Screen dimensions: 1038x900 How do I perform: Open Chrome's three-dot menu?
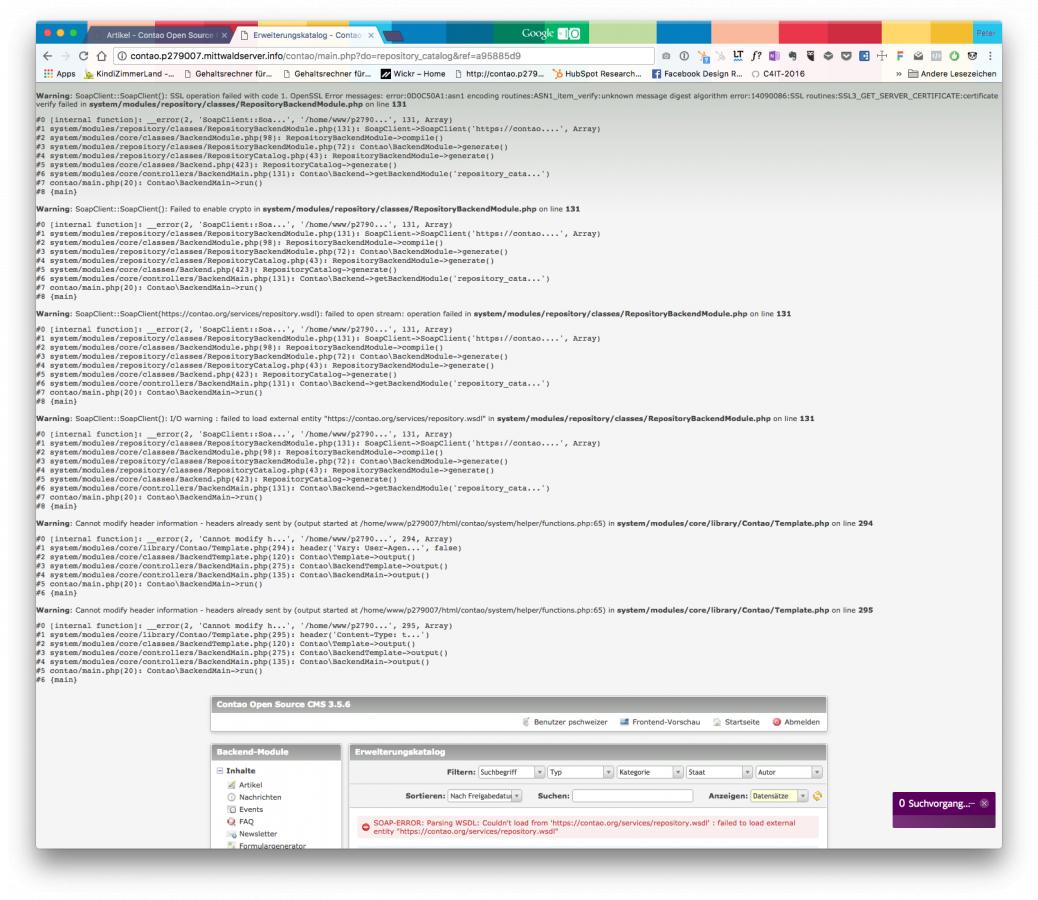tap(990, 56)
